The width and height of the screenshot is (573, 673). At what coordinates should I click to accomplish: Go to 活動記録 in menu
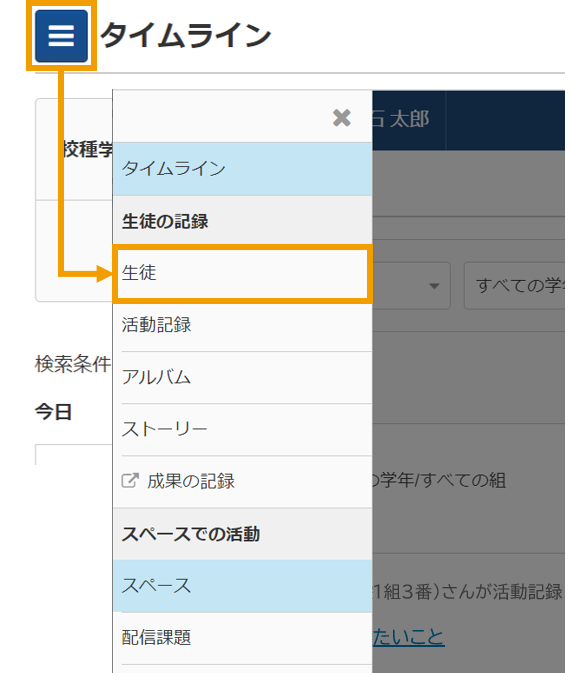[x=243, y=325]
